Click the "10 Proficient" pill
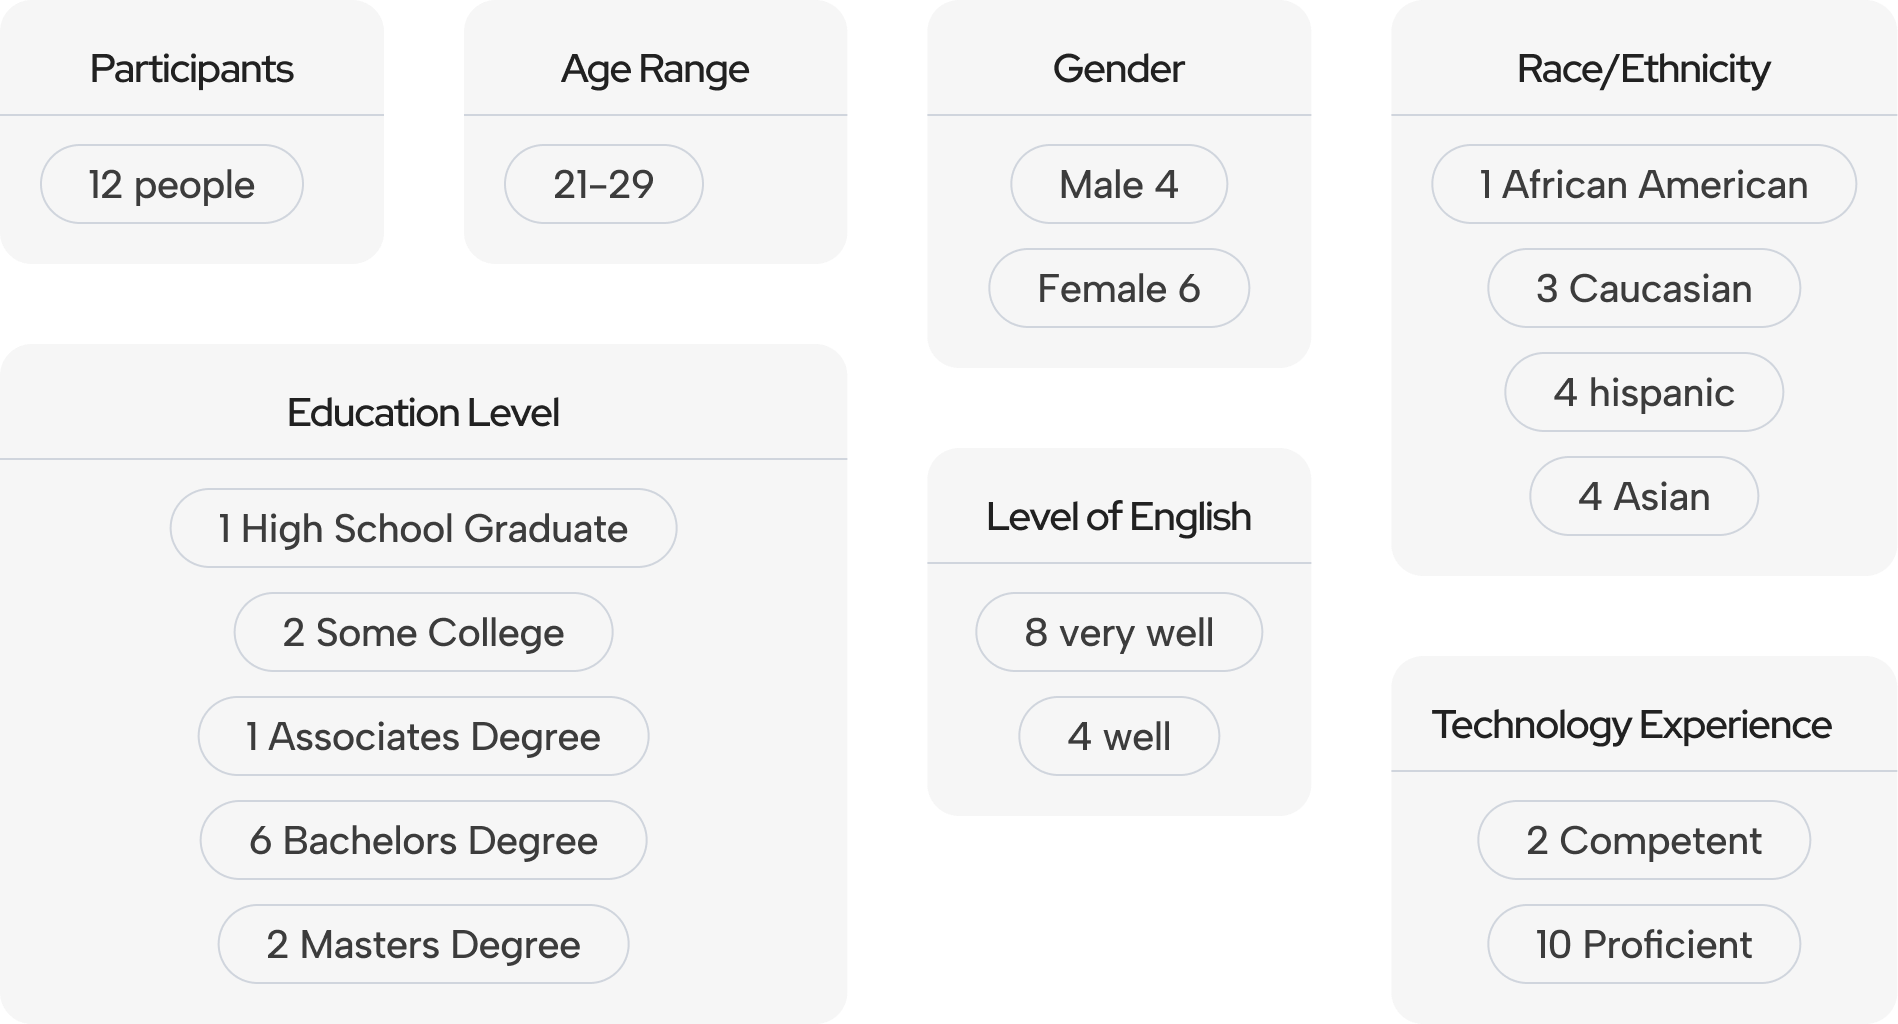 tap(1643, 945)
